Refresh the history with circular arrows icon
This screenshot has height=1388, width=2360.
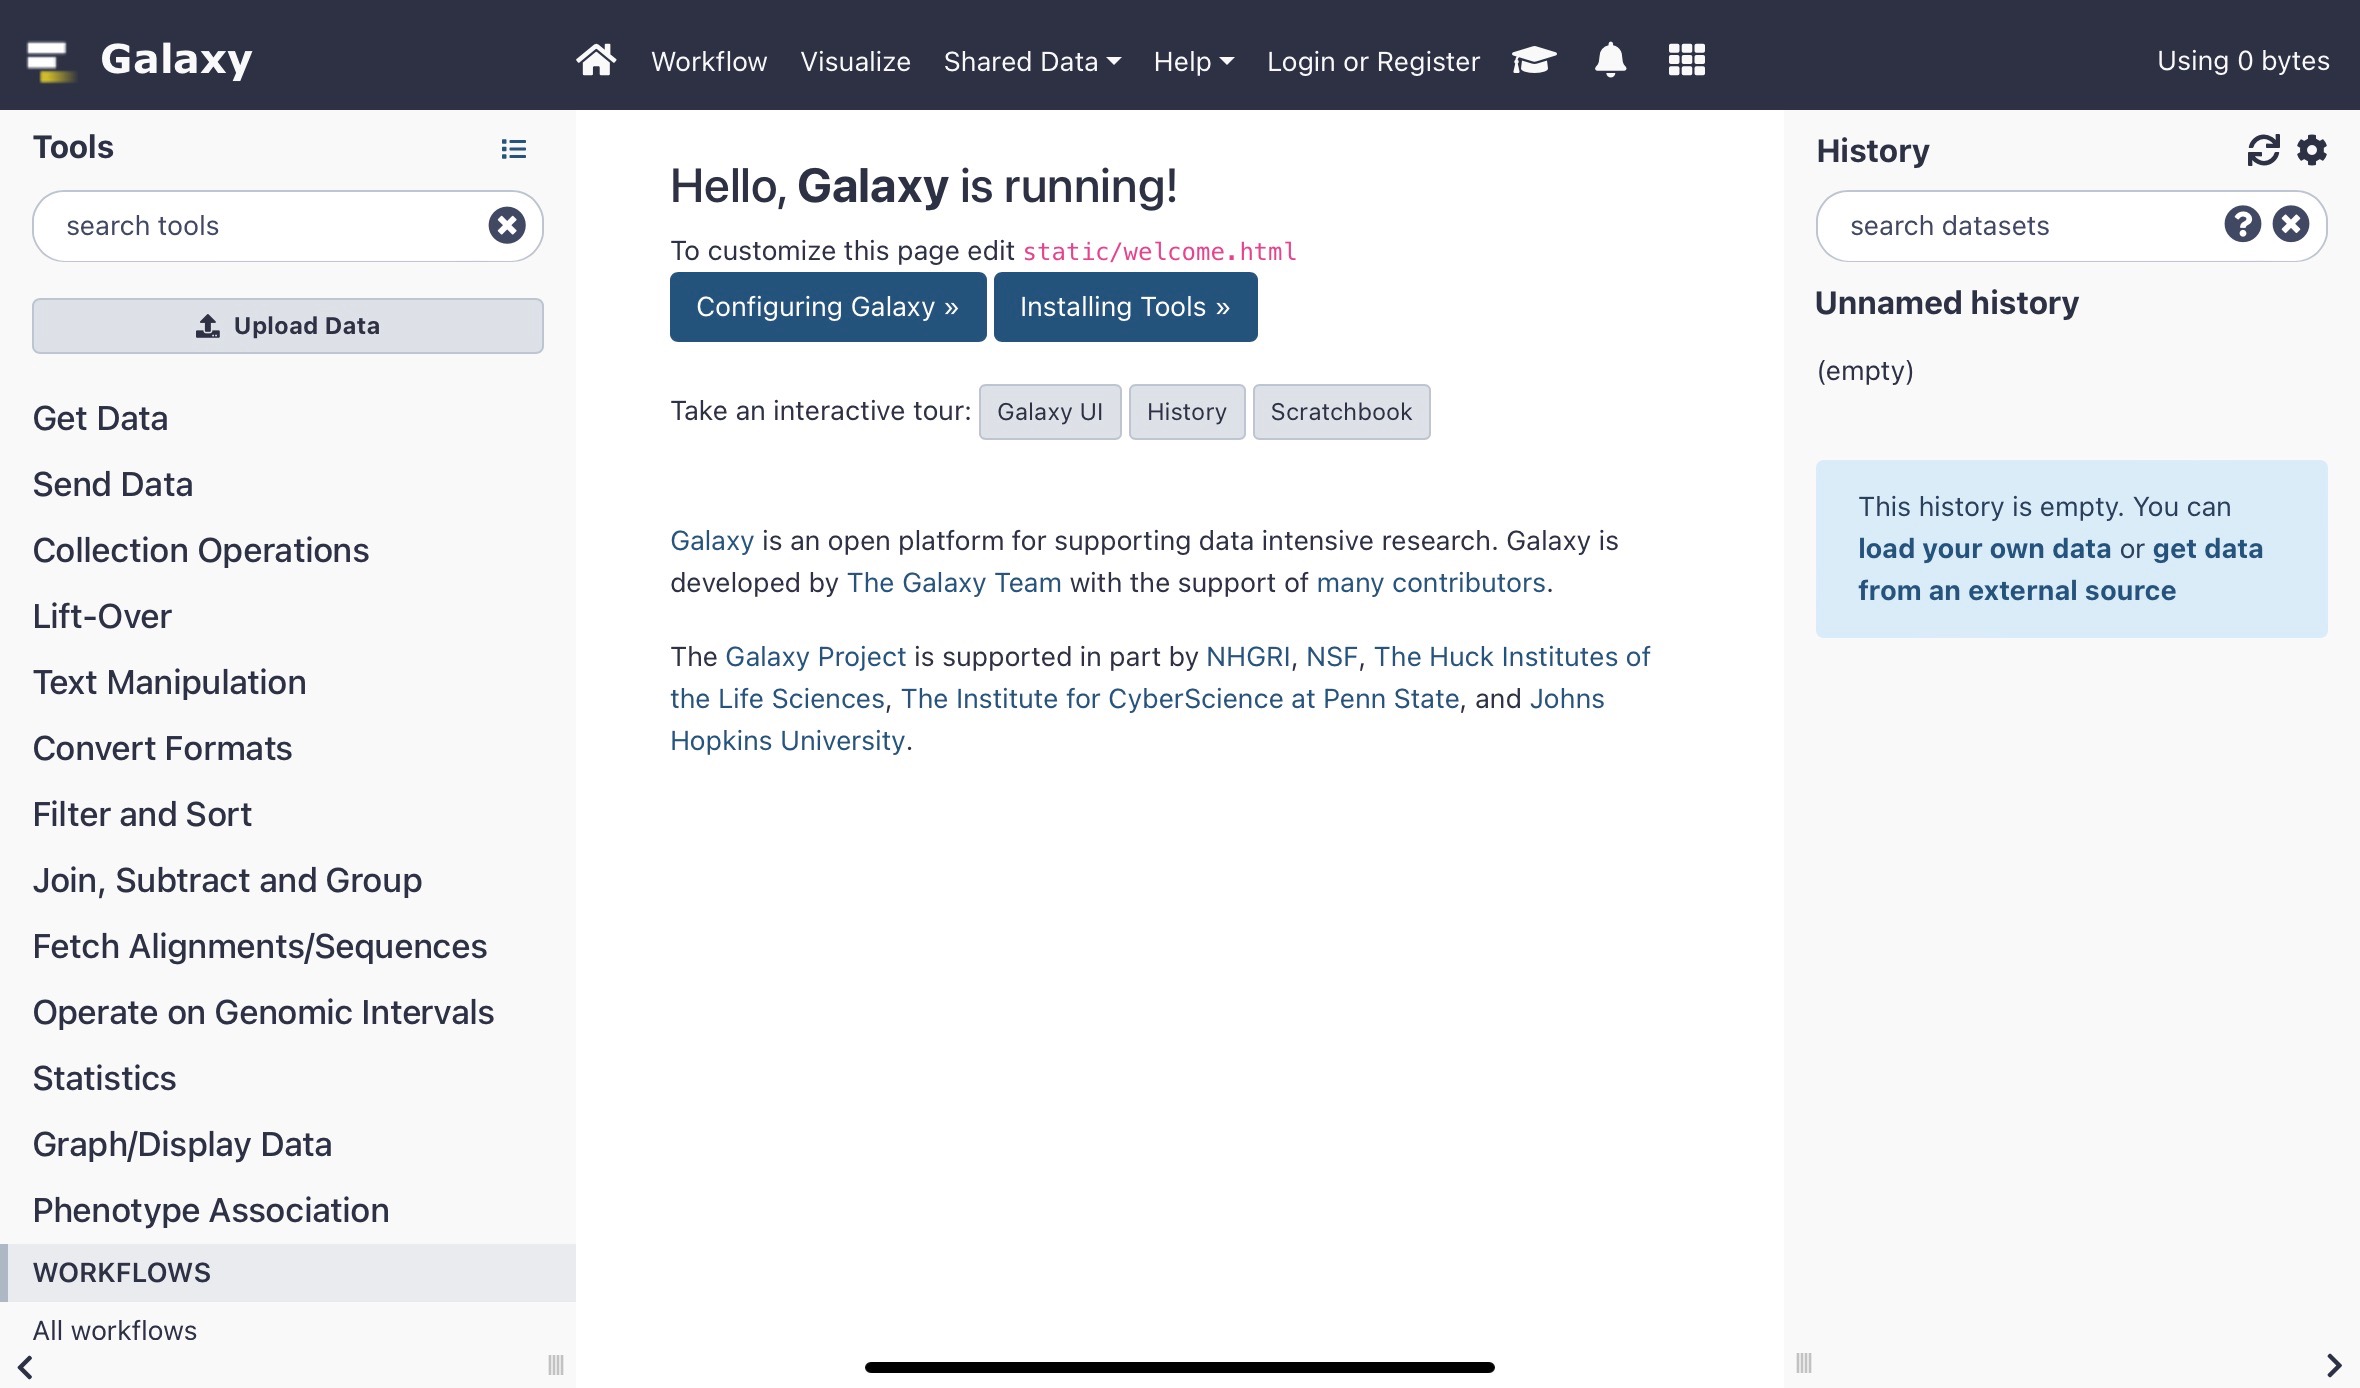coord(2263,150)
